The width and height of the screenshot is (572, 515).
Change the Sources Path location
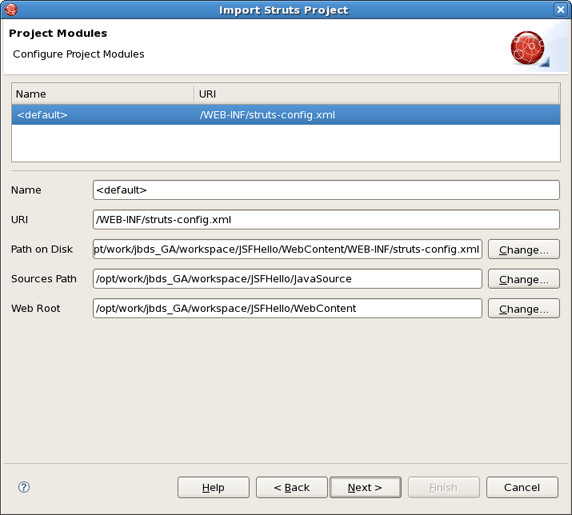click(x=524, y=279)
